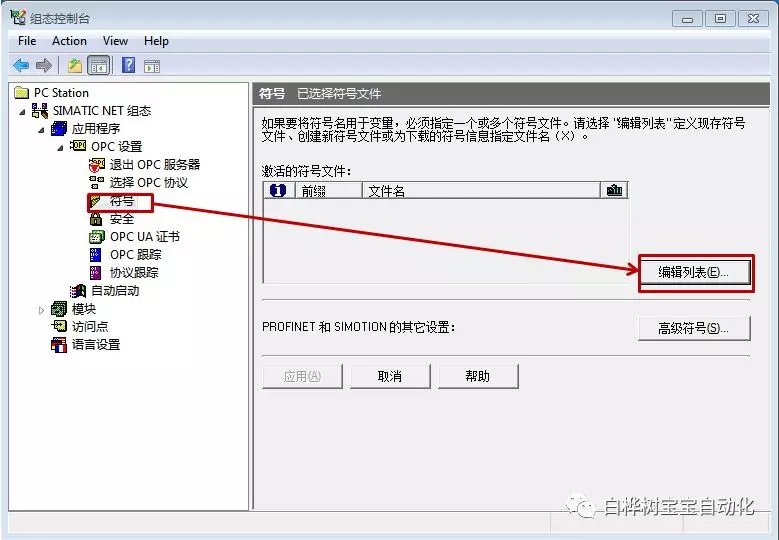Viewport: 779px width, 540px height.
Task: Collapse the OPC 设置 tree branch
Action: 60,147
